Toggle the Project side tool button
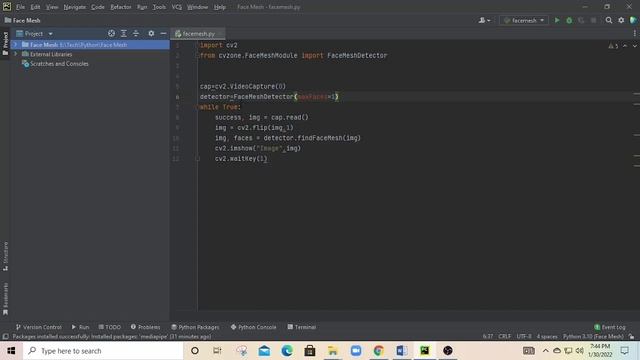Viewport: 640px width, 360px height. (x=5, y=44)
